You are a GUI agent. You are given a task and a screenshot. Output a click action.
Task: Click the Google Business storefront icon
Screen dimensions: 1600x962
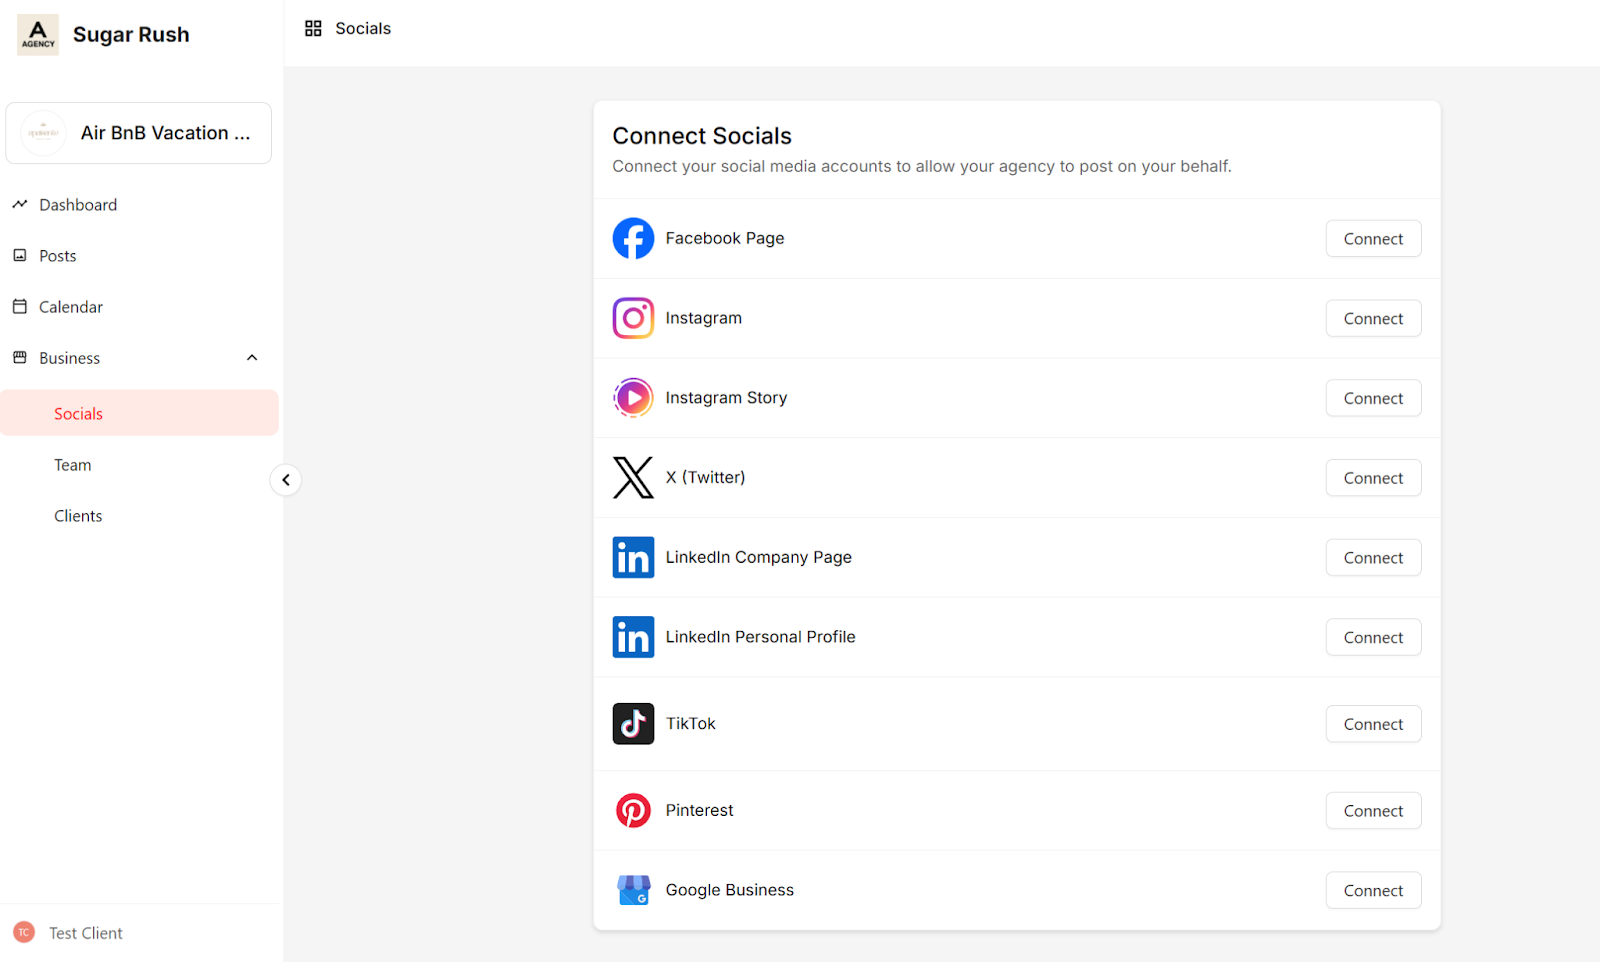point(633,890)
